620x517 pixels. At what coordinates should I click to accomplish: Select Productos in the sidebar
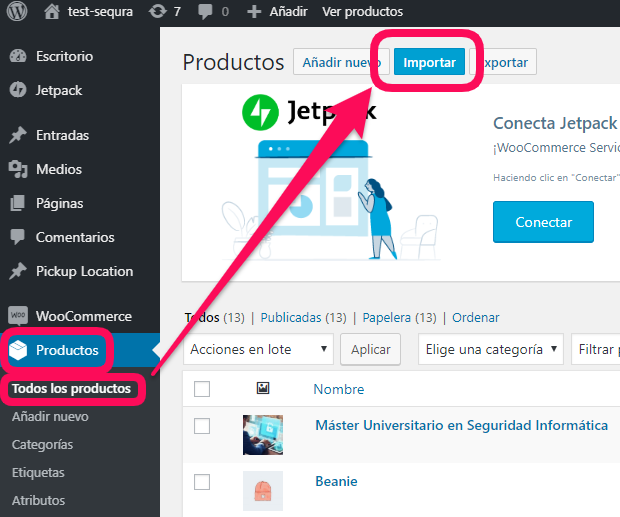click(67, 350)
